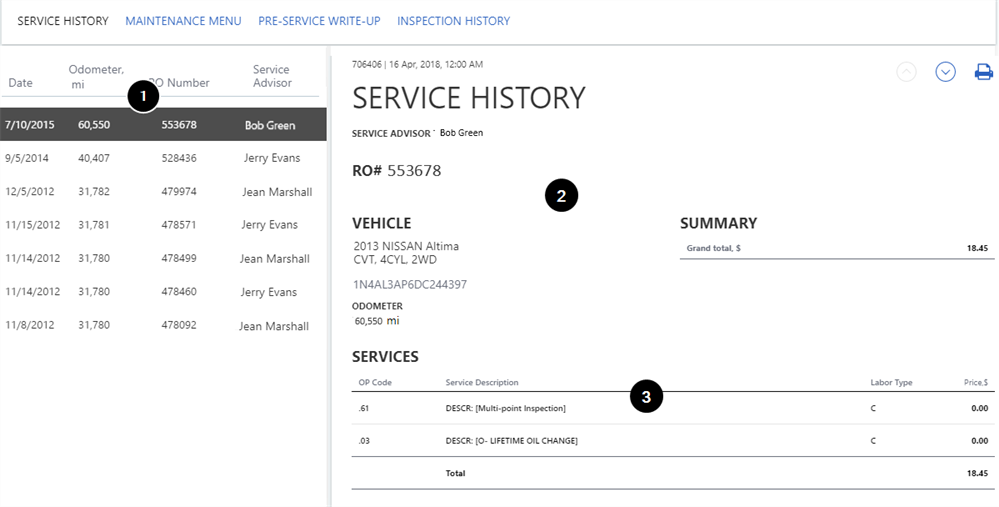
Task: Select repair order 478499 row
Action: [x=163, y=259]
